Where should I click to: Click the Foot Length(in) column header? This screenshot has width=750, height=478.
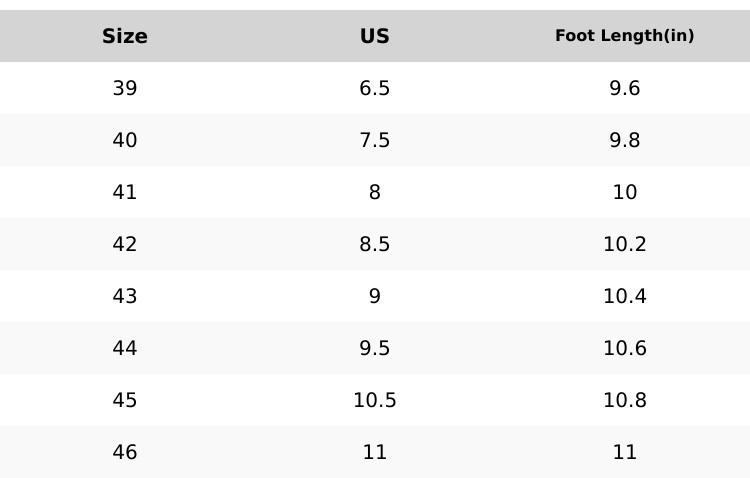coord(625,36)
